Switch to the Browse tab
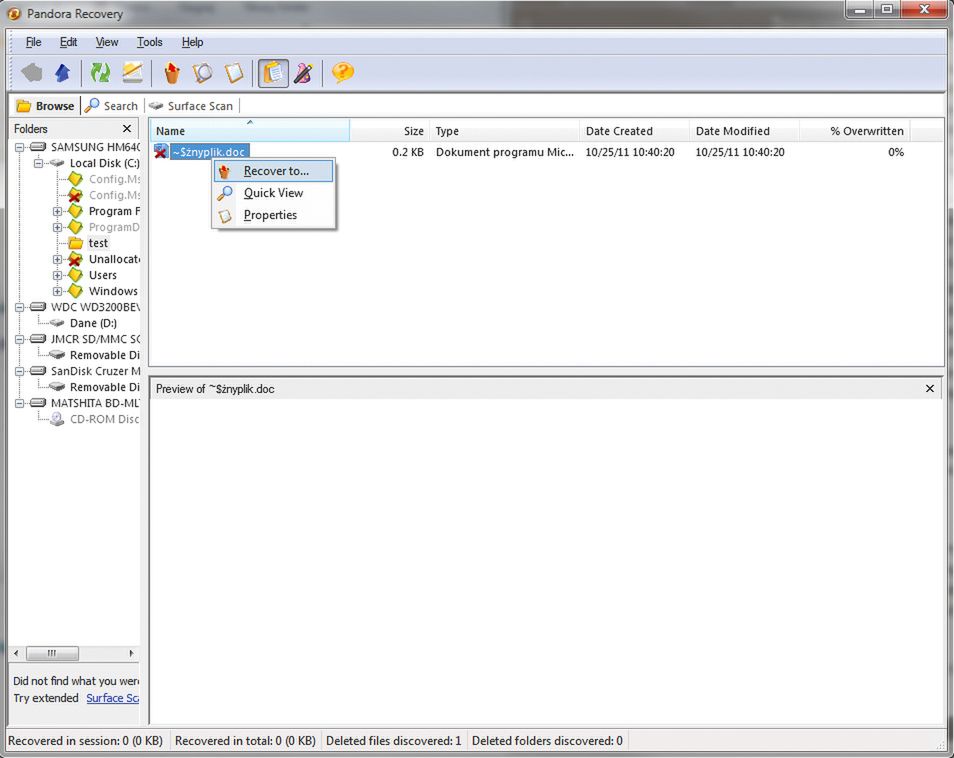 pos(46,106)
